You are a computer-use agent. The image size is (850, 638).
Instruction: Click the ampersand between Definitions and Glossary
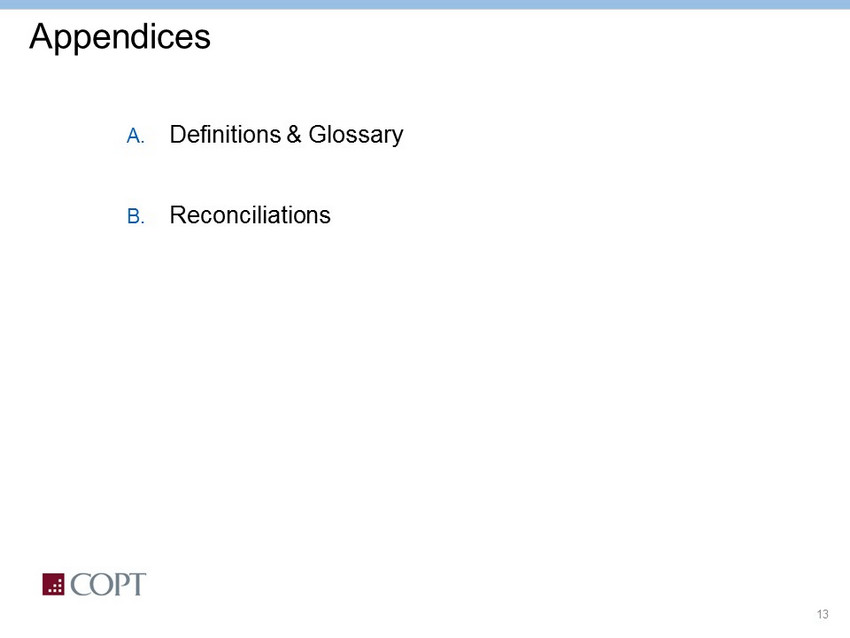(x=294, y=134)
